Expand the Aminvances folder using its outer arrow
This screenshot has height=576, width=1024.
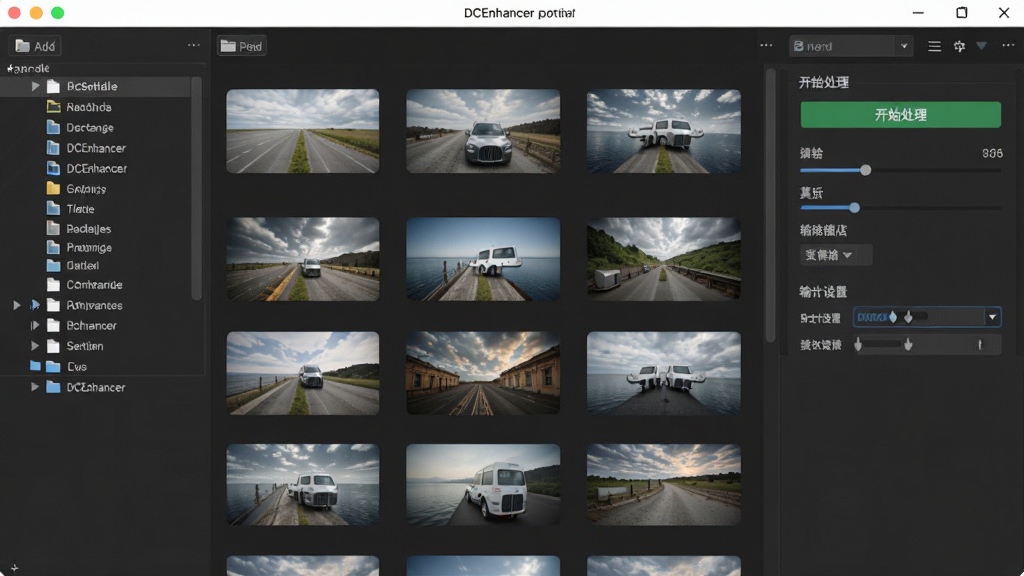coord(17,305)
